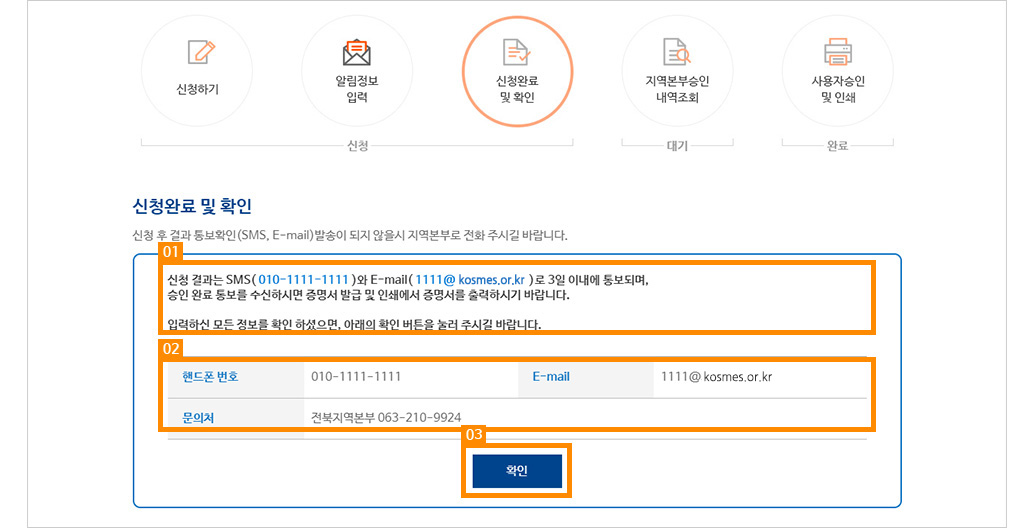Image resolution: width=1032 pixels, height=528 pixels.
Task: Select the 알림정보 입력 step label
Action: pos(357,89)
